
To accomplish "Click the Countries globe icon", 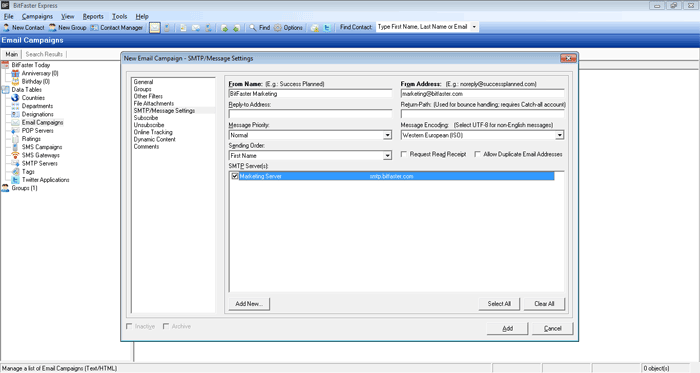I will 16,98.
